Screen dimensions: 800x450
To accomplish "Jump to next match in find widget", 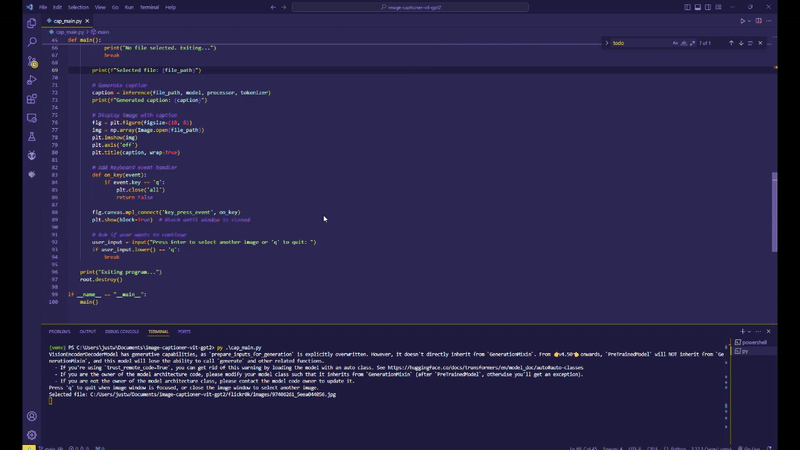I will [741, 43].
